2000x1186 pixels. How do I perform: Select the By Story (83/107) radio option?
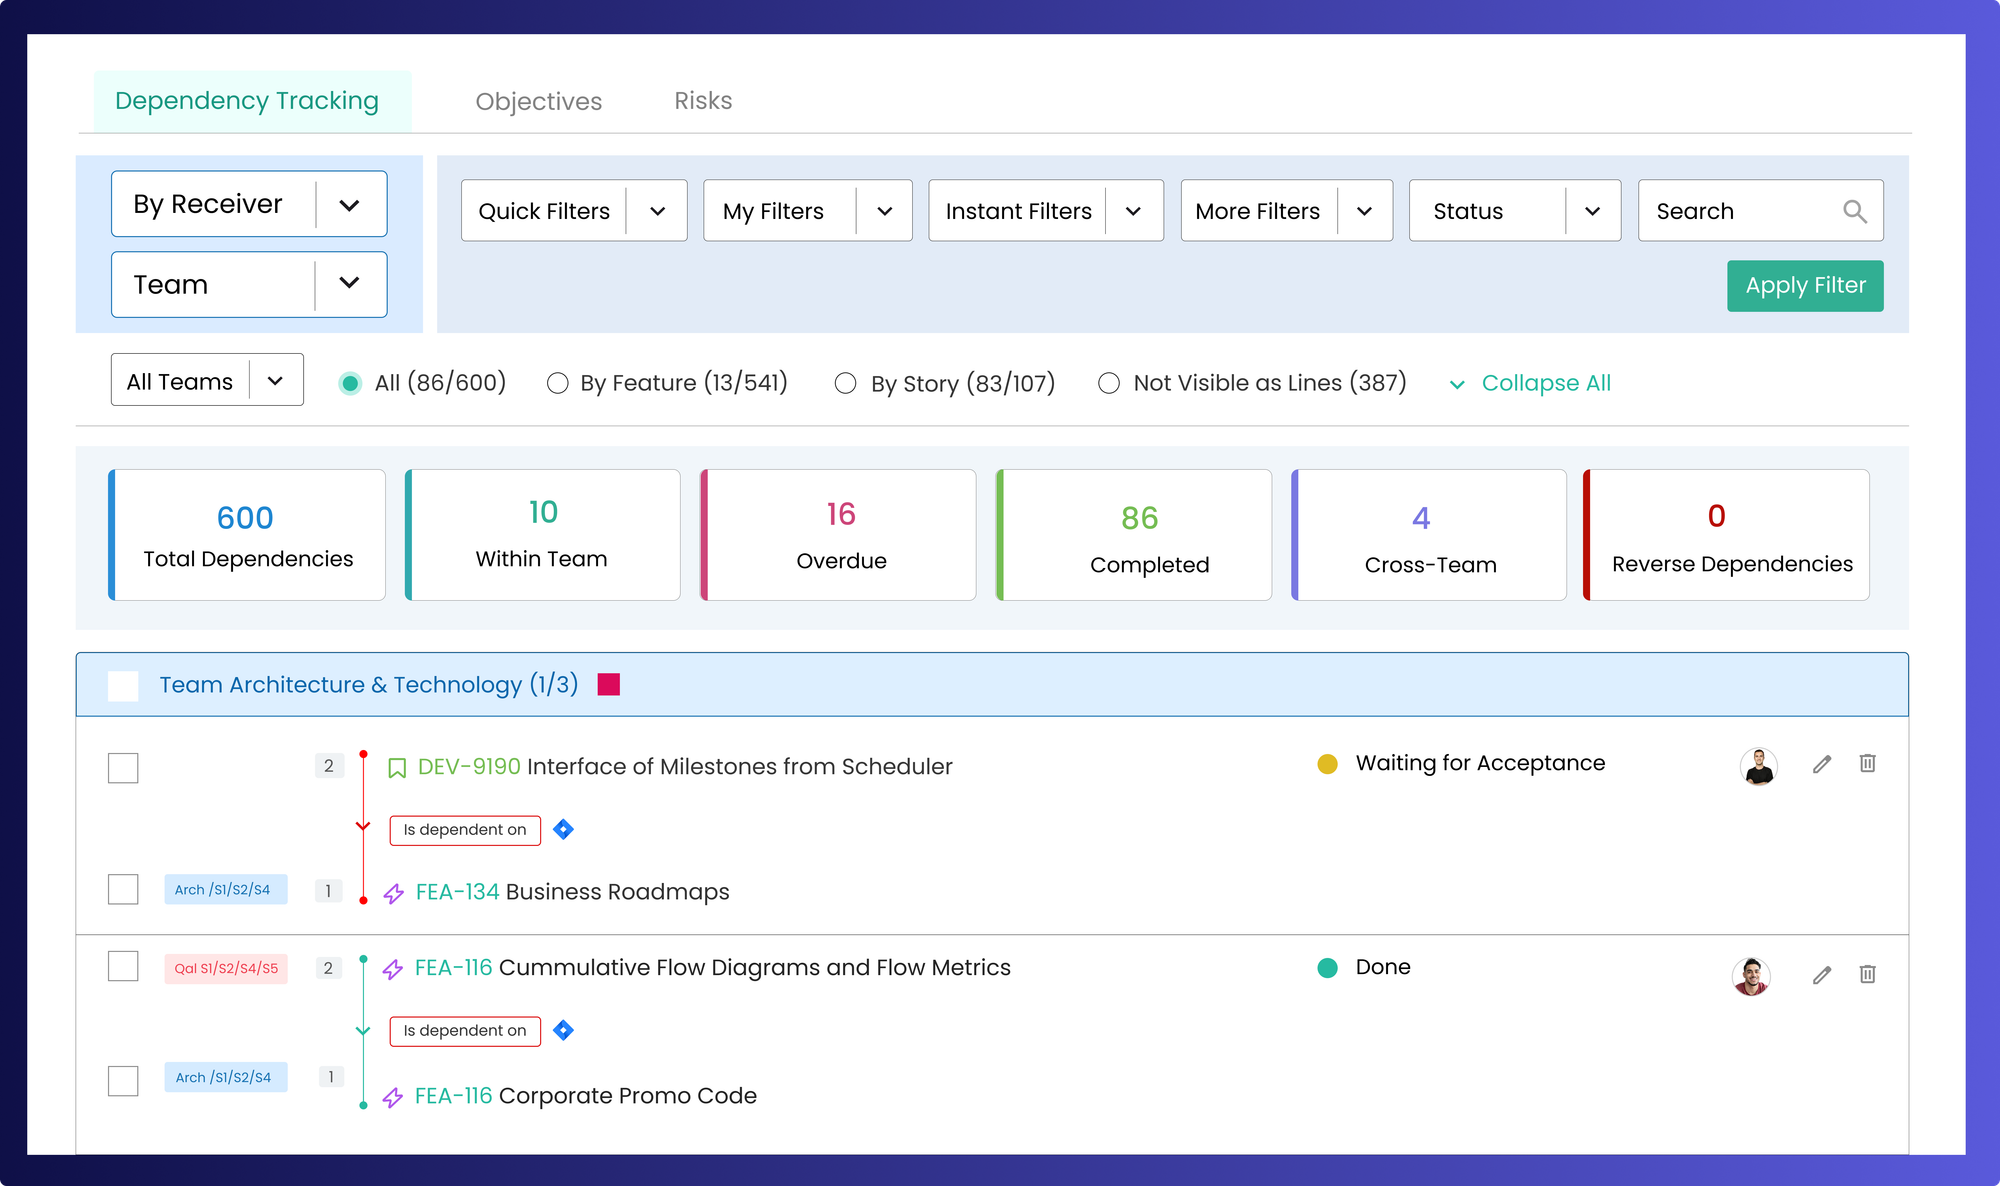tap(845, 382)
